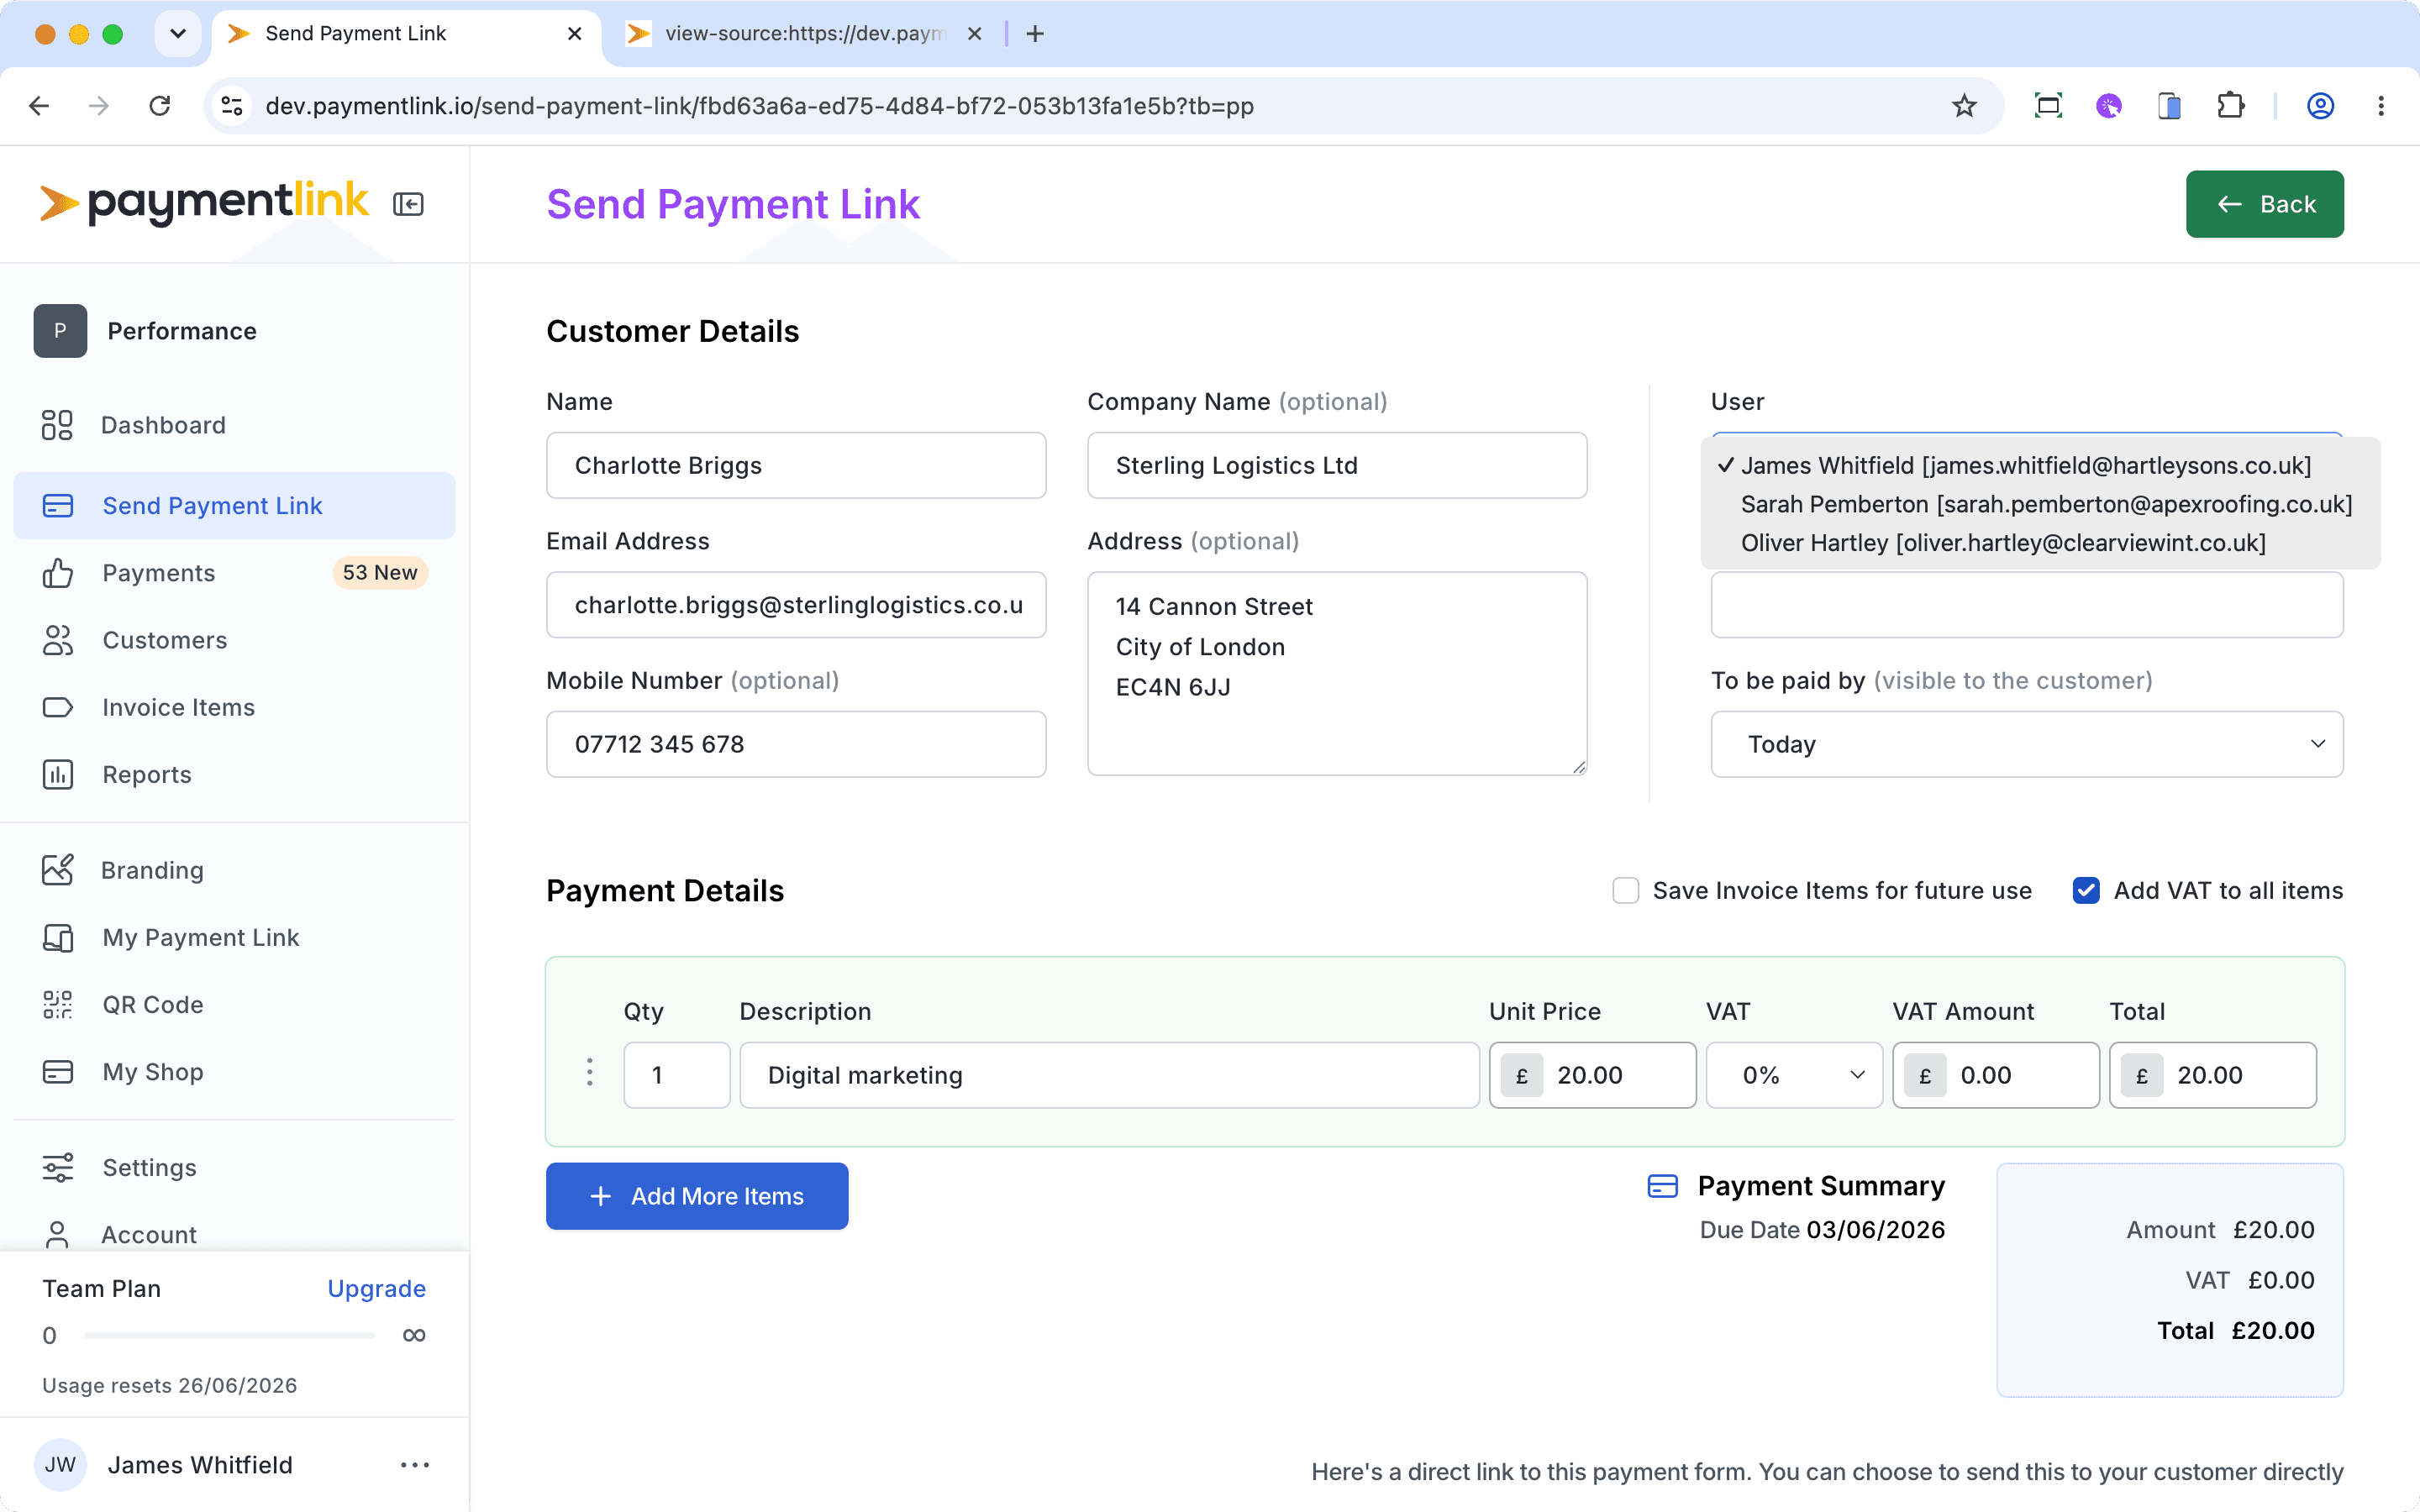2420x1512 pixels.
Task: Close the view-source tab
Action: coord(974,34)
